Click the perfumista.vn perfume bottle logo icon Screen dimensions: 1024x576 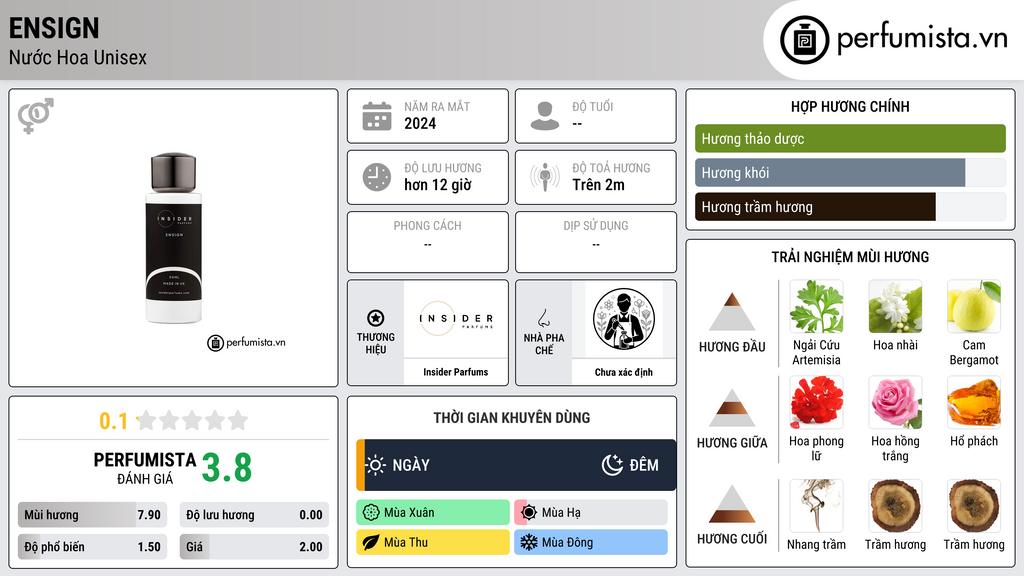tap(804, 40)
